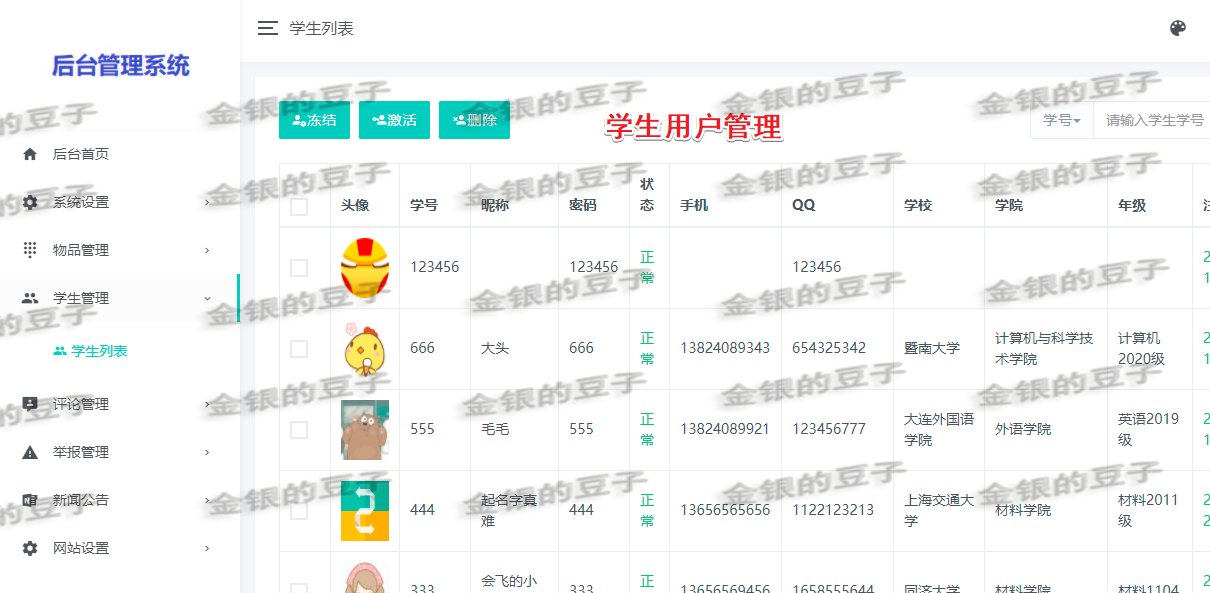This screenshot has height=593, width=1210.
Task: Click the home icon beside 后台首页
Action: click(30, 154)
